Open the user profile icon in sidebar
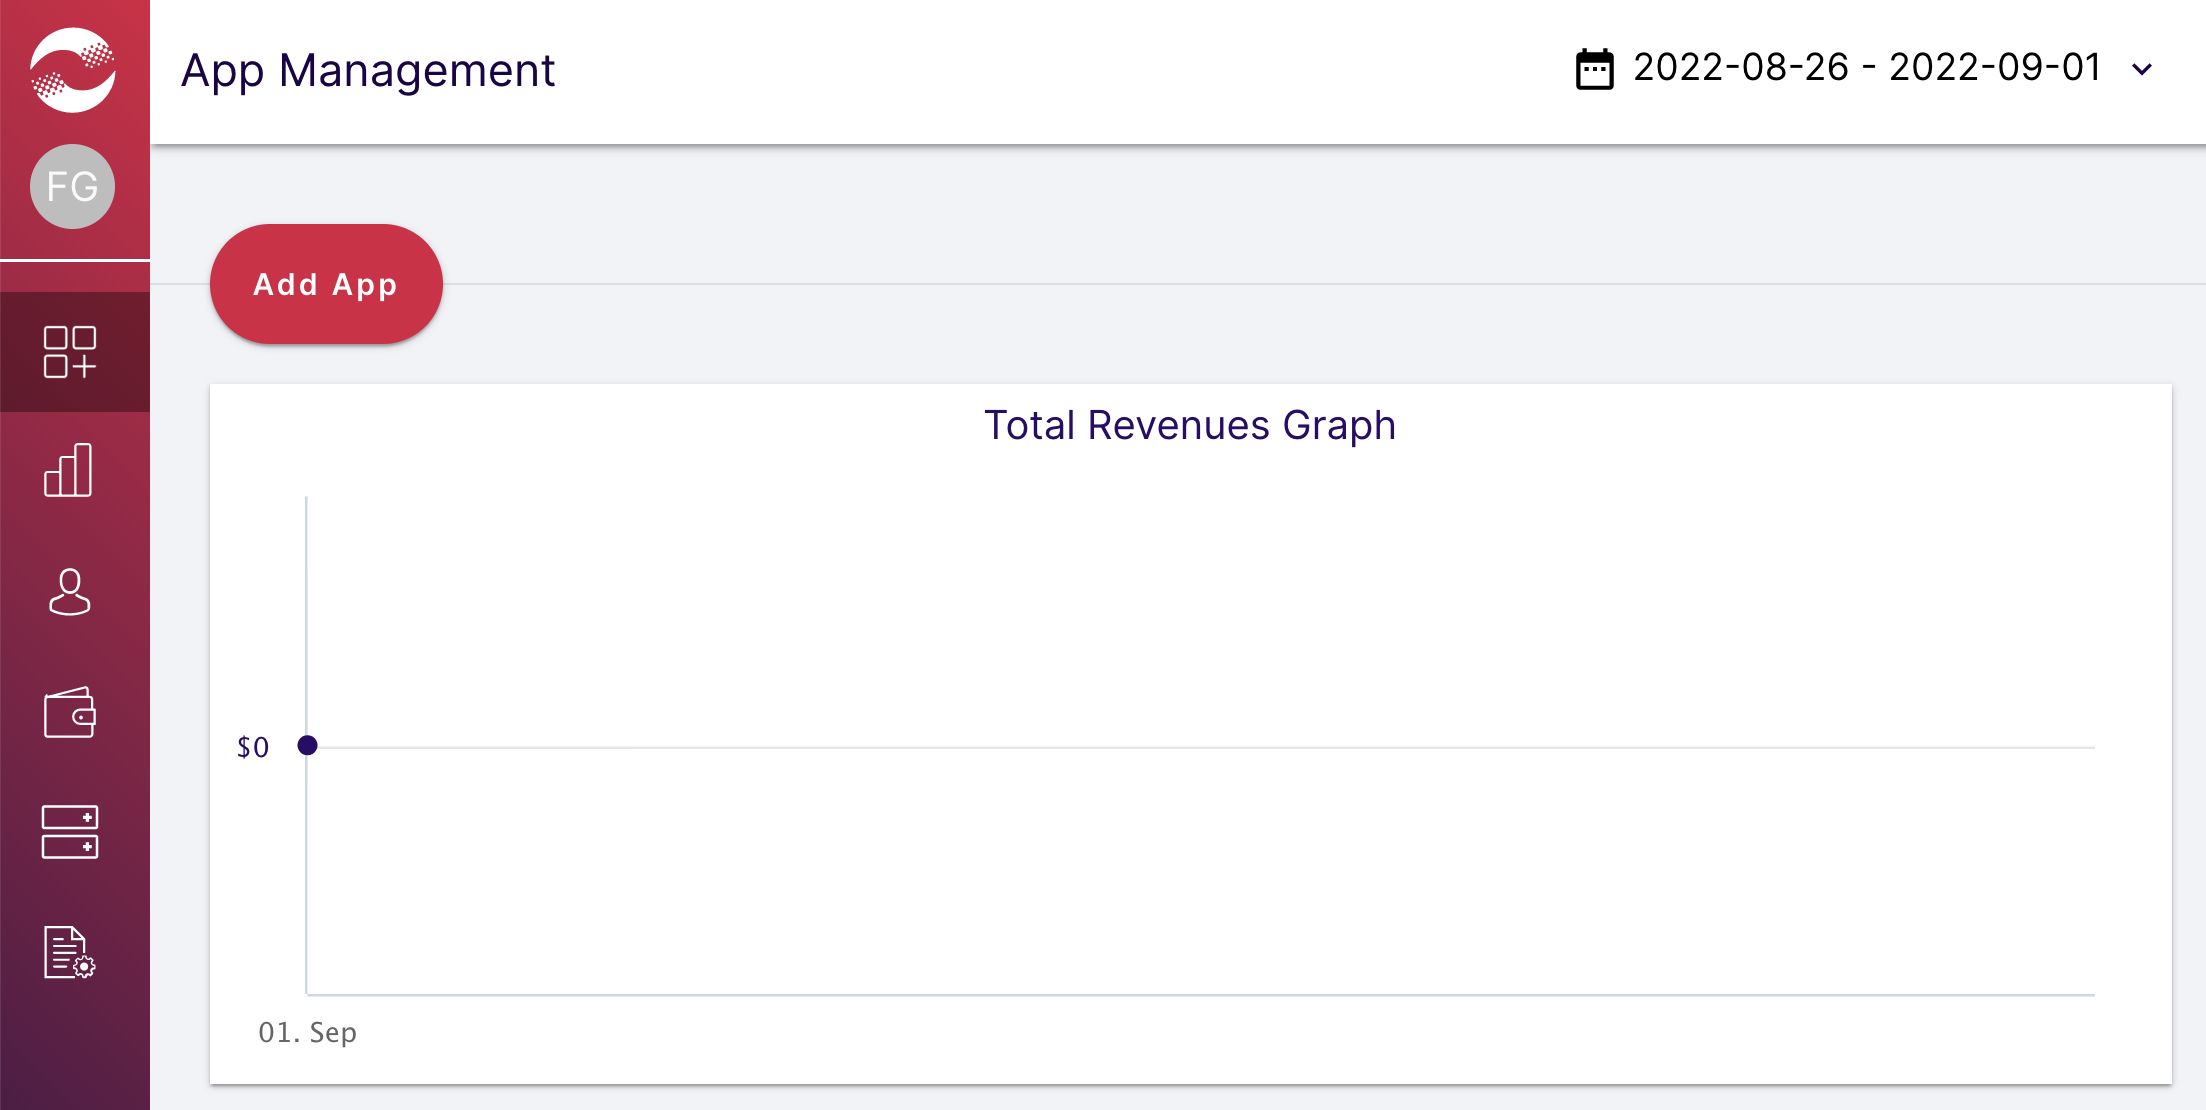 (x=70, y=592)
